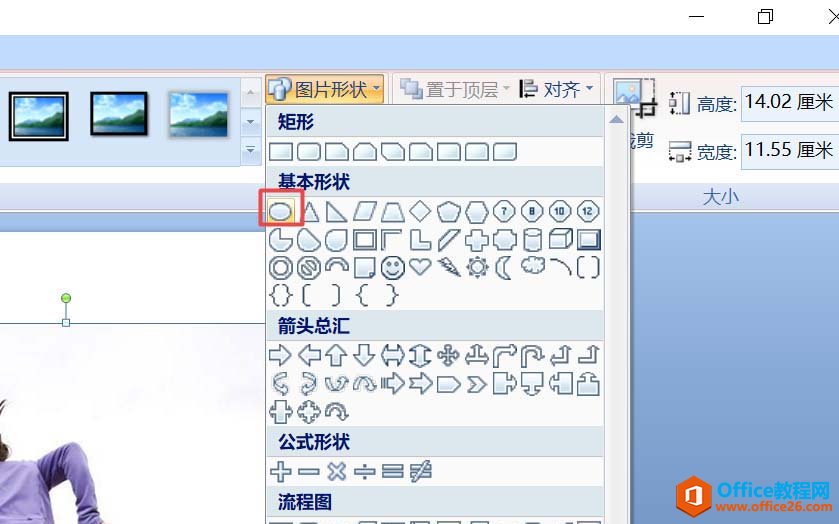Viewport: 839px width, 524px height.
Task: Select the curved right arrow shape
Action: (x=280, y=384)
